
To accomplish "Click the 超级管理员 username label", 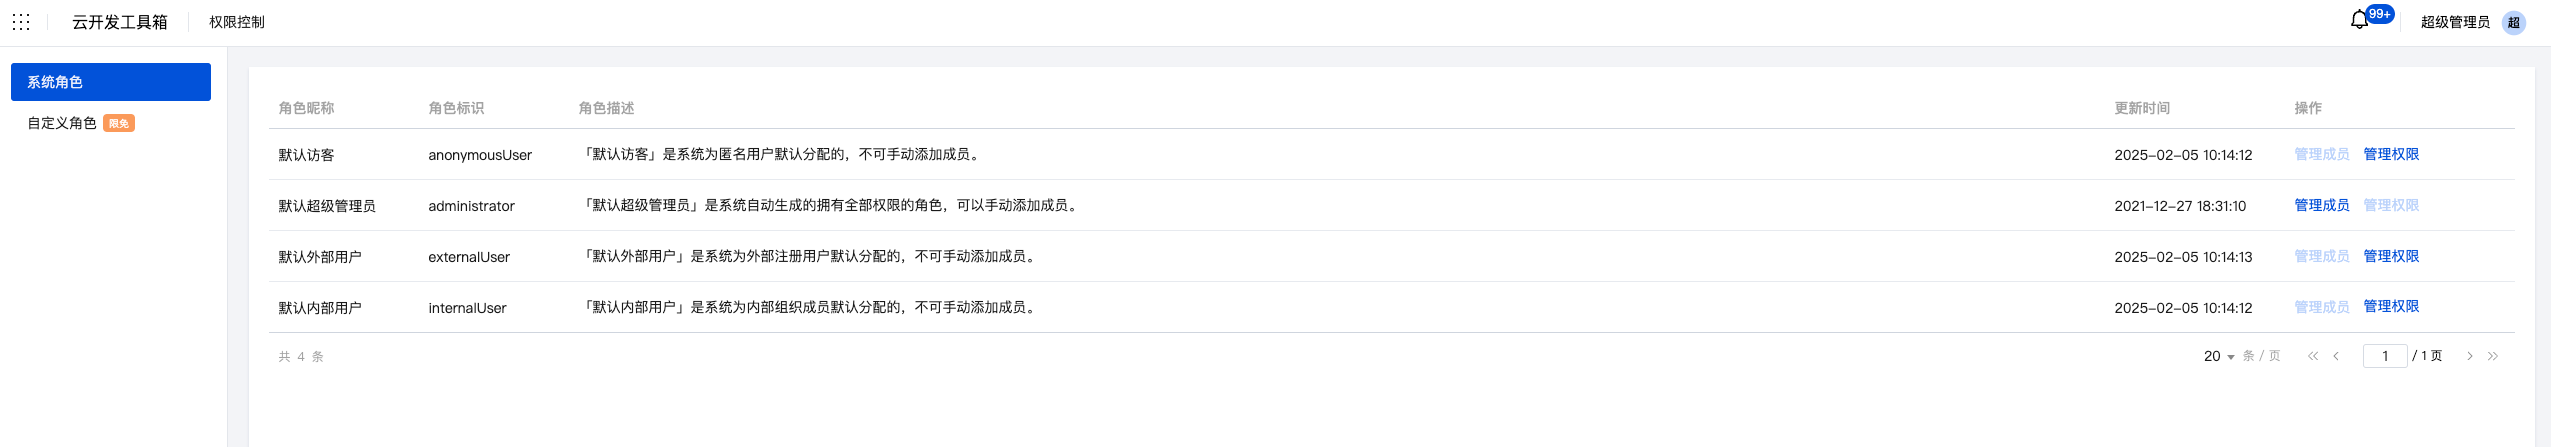I will coord(2455,22).
